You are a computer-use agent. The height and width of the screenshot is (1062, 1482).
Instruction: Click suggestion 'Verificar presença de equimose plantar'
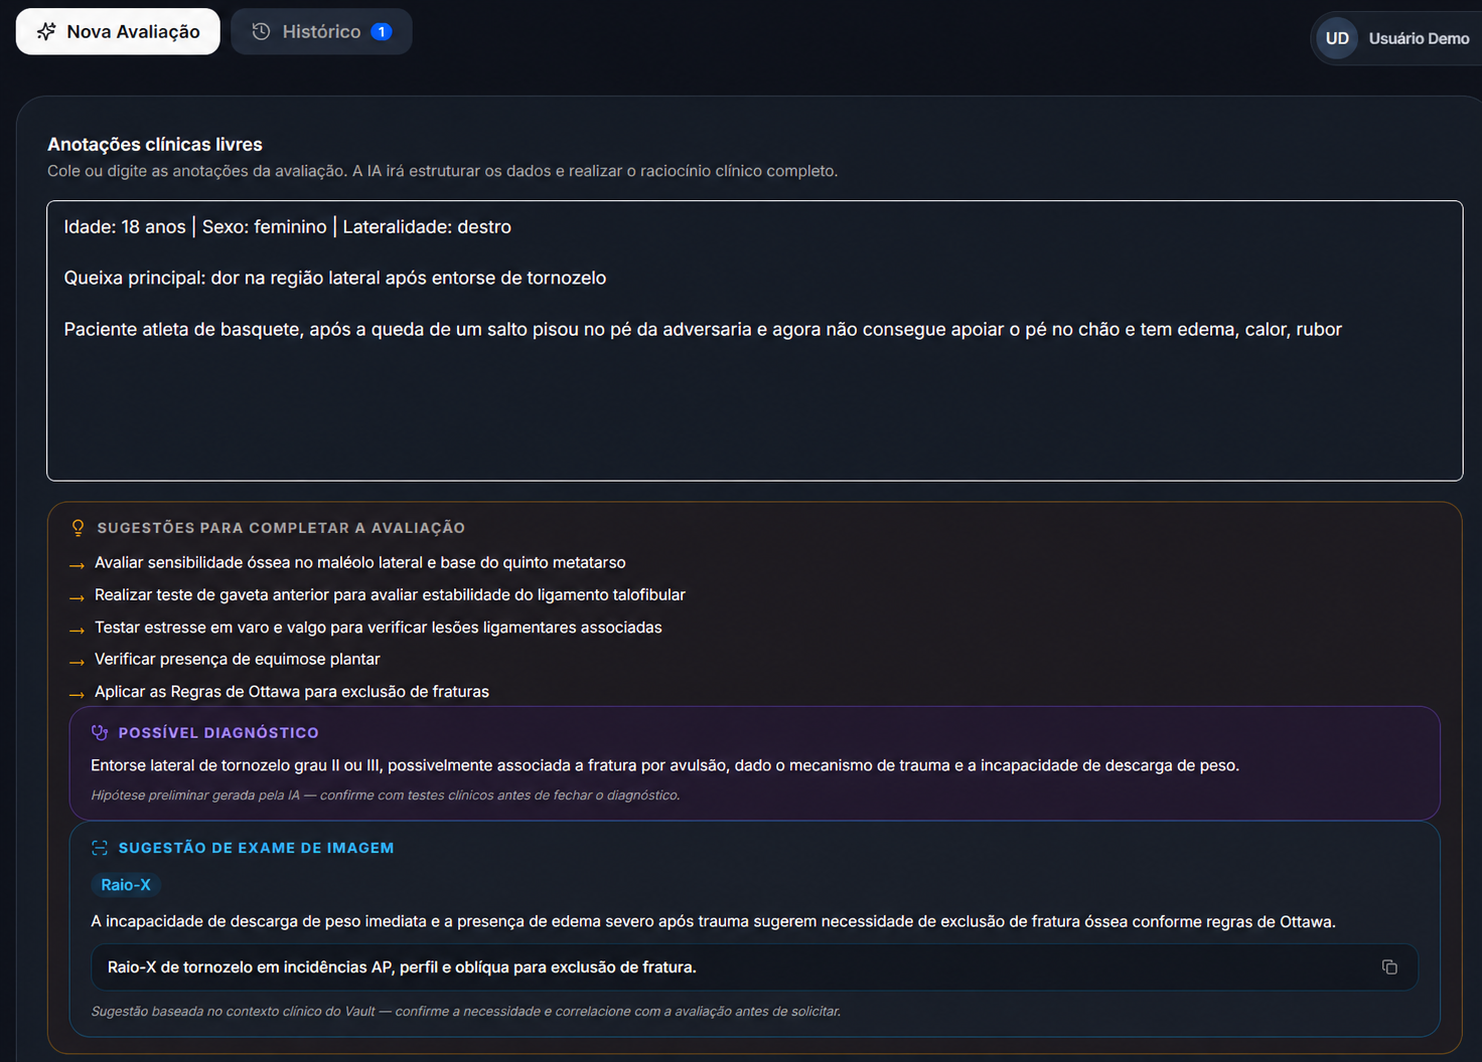[x=237, y=659]
